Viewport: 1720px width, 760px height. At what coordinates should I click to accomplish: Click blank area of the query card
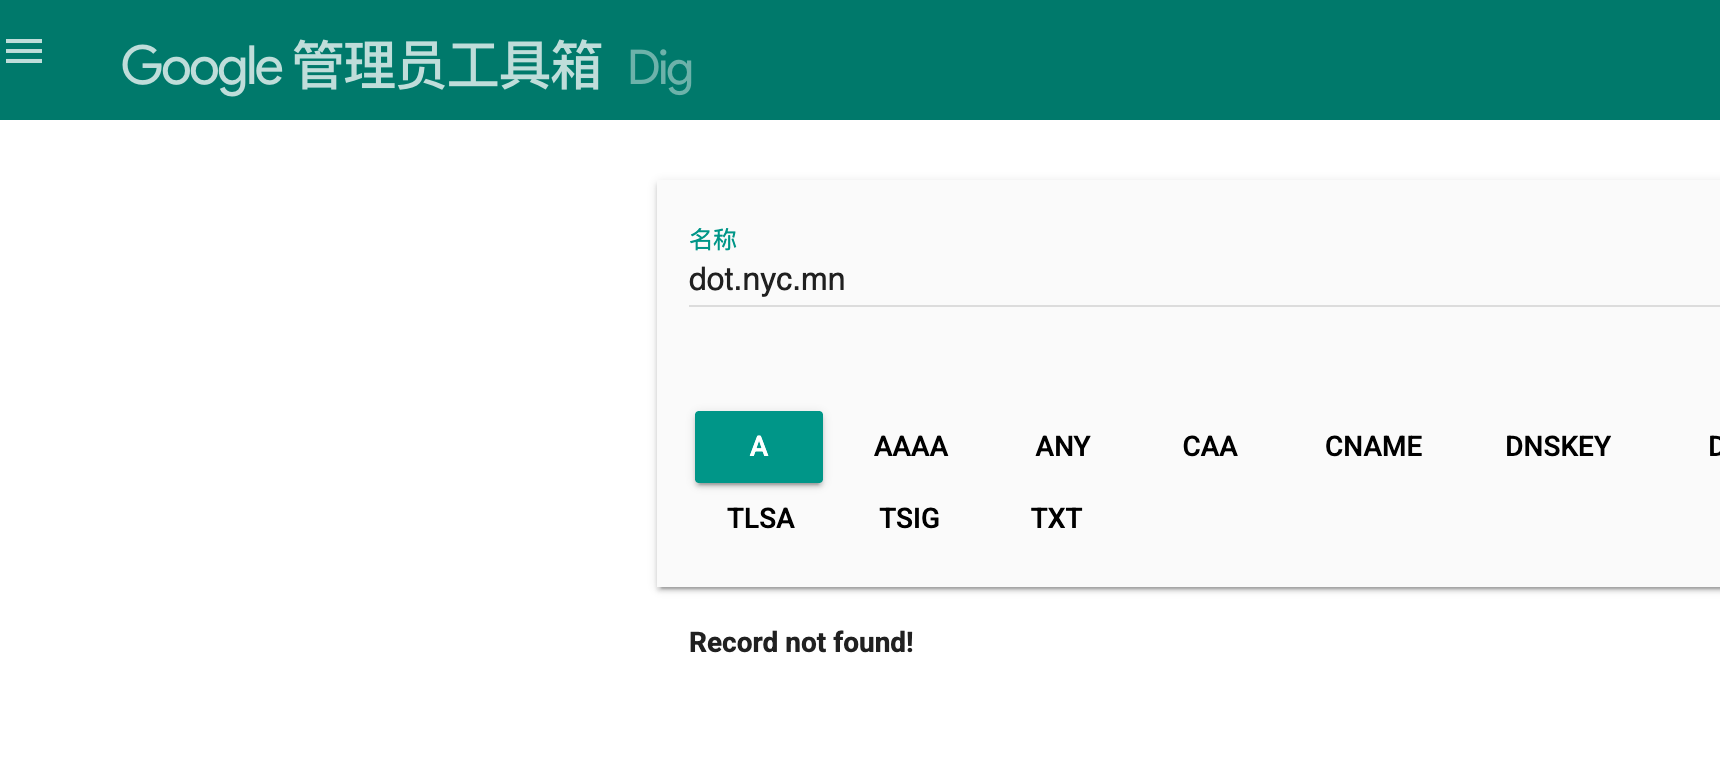coord(1400,530)
